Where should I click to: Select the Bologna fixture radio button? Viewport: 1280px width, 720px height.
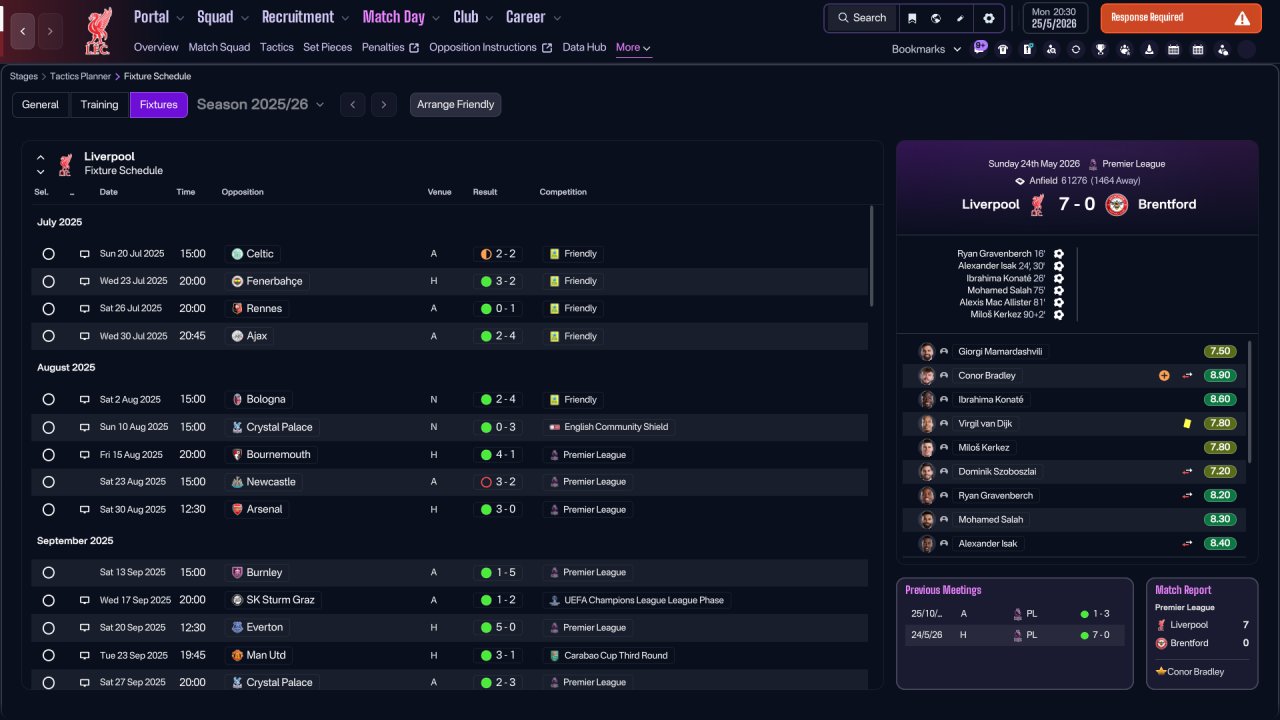pyautogui.click(x=48, y=399)
